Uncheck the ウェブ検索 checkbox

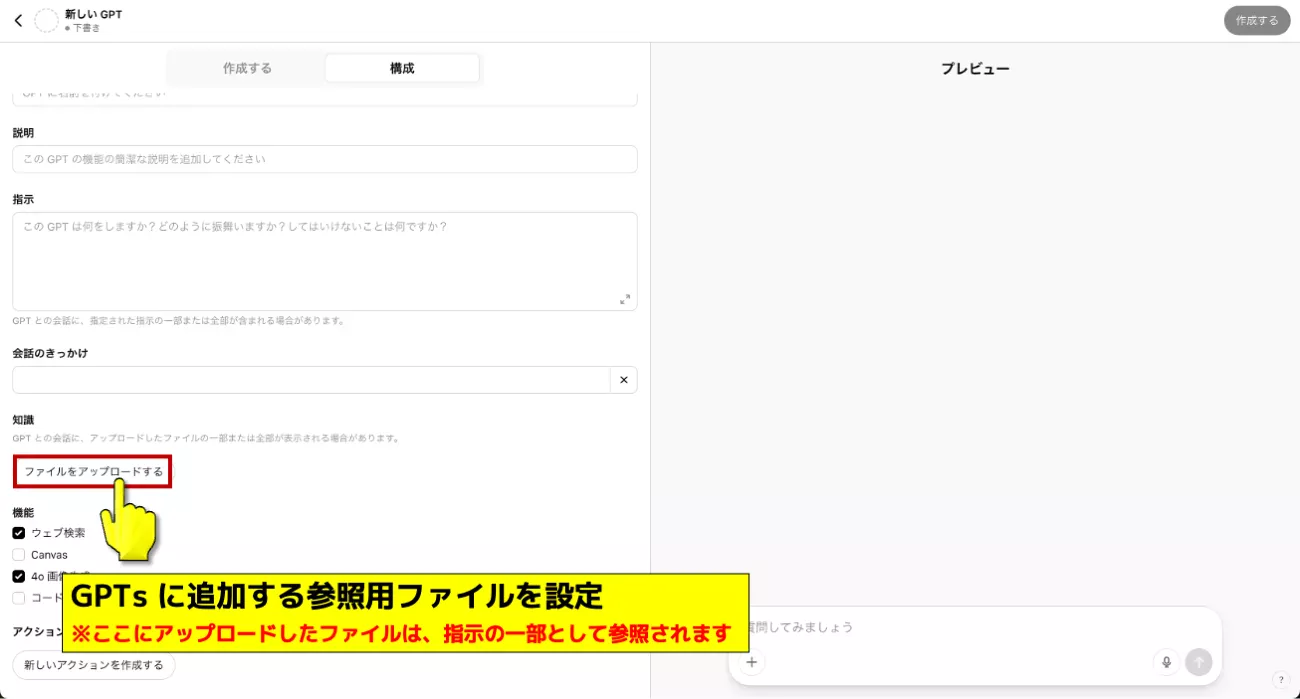pos(19,533)
